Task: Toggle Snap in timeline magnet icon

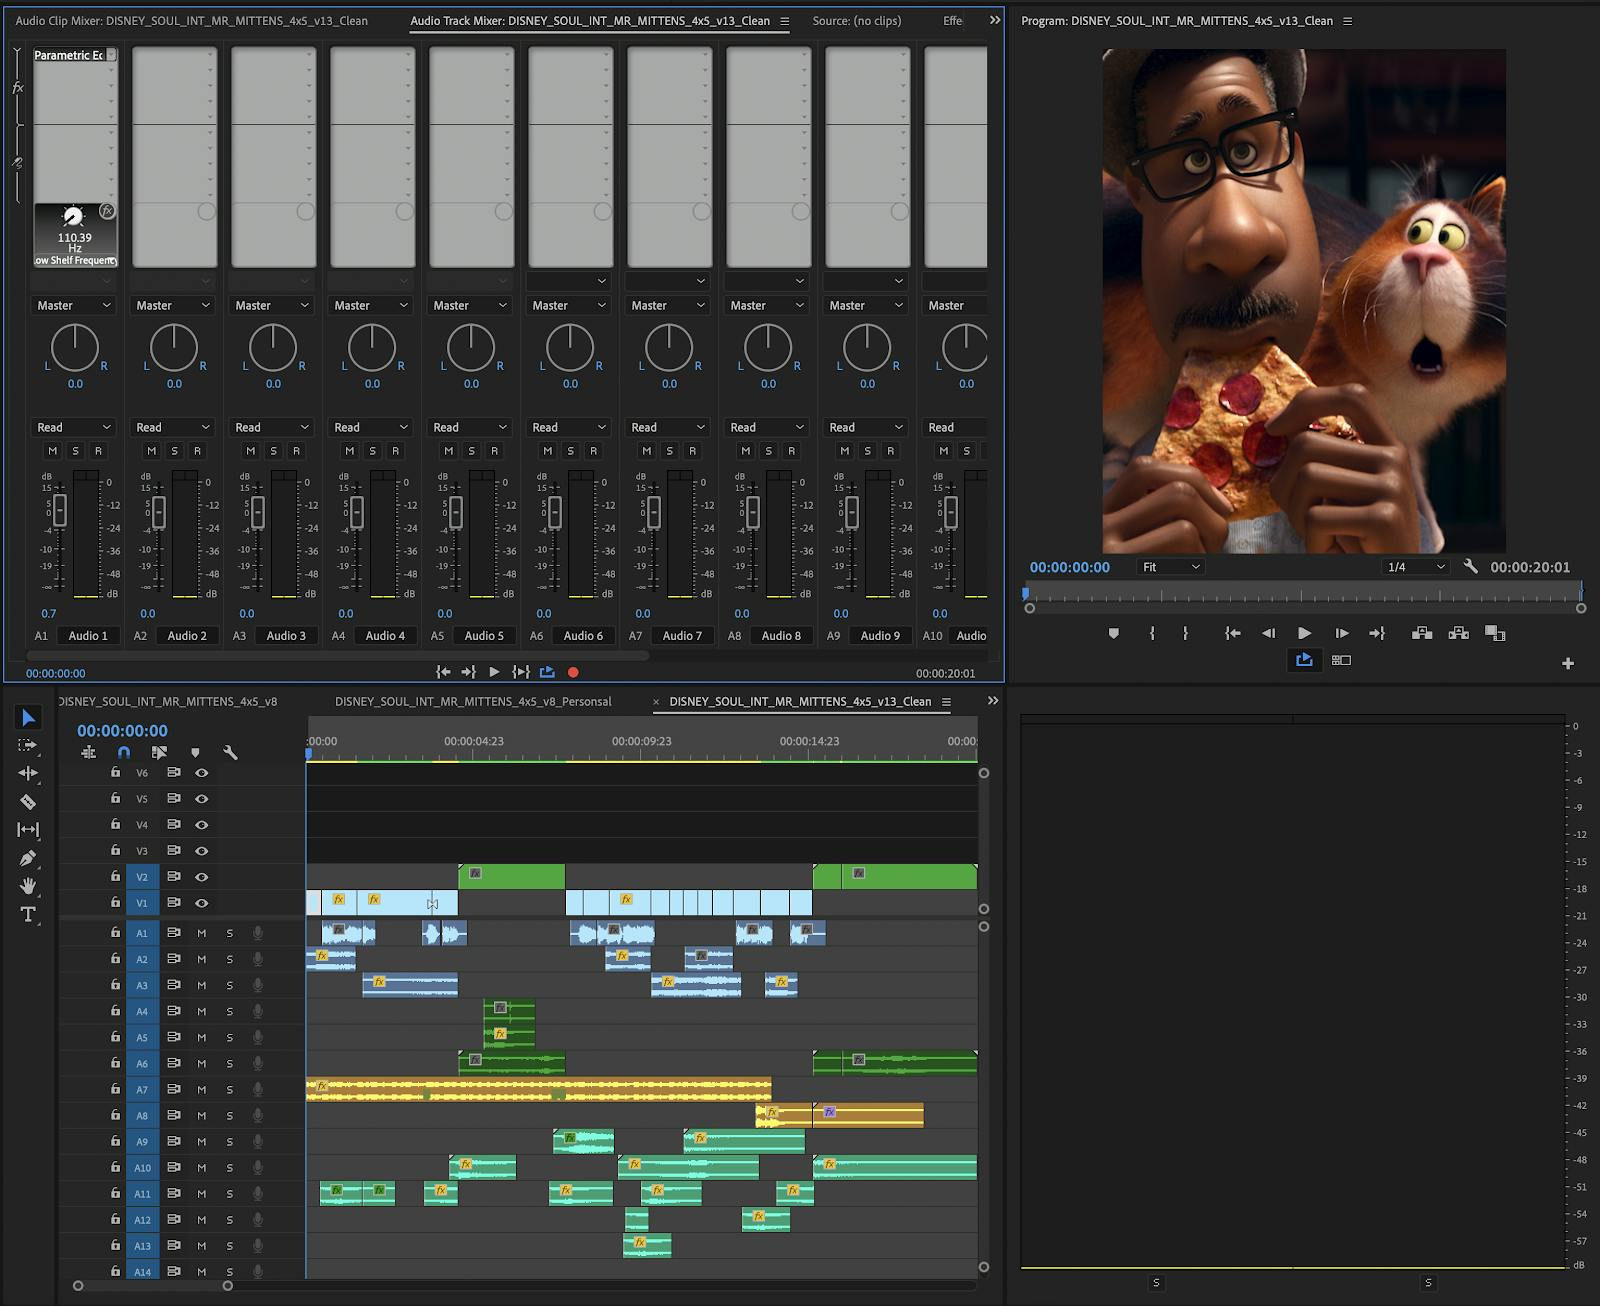Action: (x=124, y=752)
